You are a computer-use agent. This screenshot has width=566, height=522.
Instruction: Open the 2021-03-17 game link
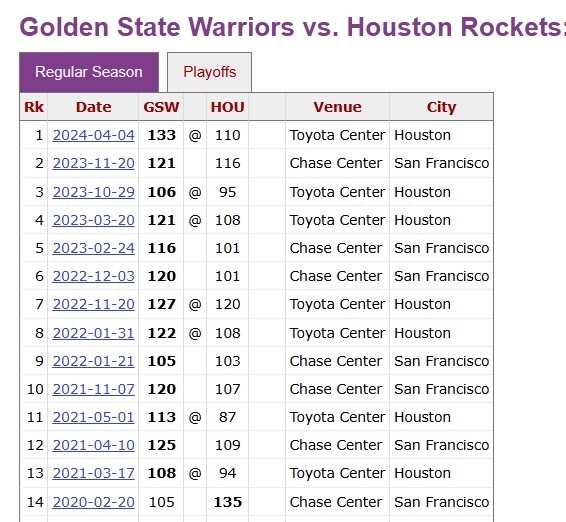[93, 473]
